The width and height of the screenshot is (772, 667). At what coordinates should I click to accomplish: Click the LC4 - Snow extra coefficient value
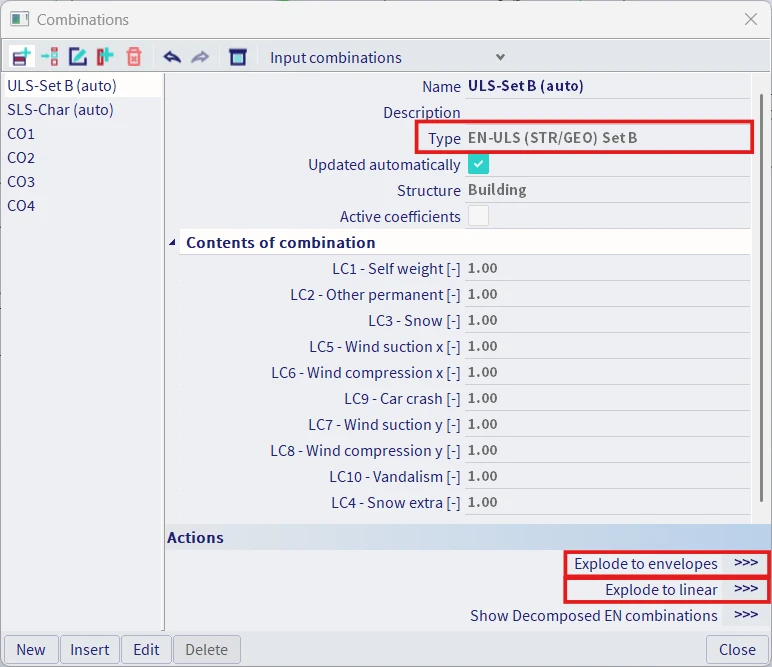[607, 503]
